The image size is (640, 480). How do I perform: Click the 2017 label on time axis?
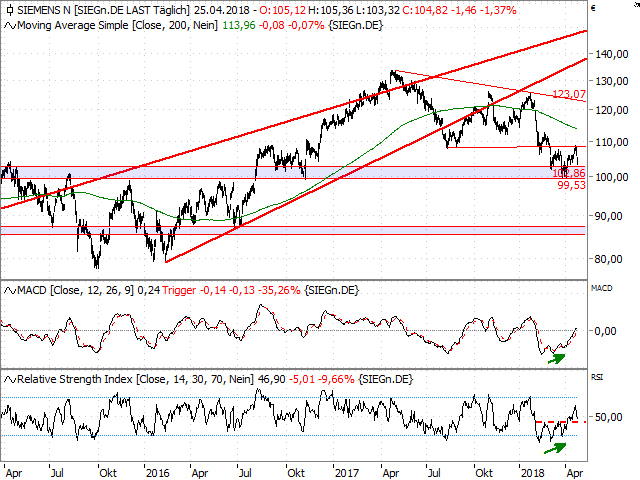pos(347,473)
